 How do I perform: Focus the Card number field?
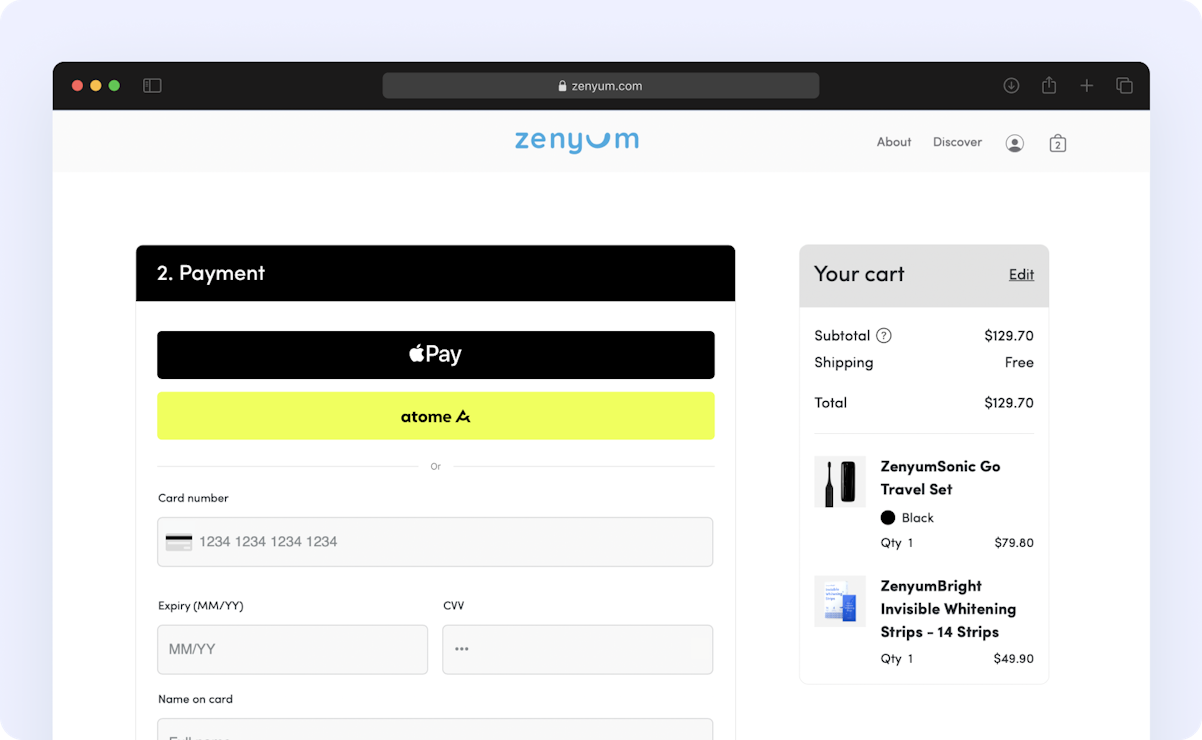(435, 542)
